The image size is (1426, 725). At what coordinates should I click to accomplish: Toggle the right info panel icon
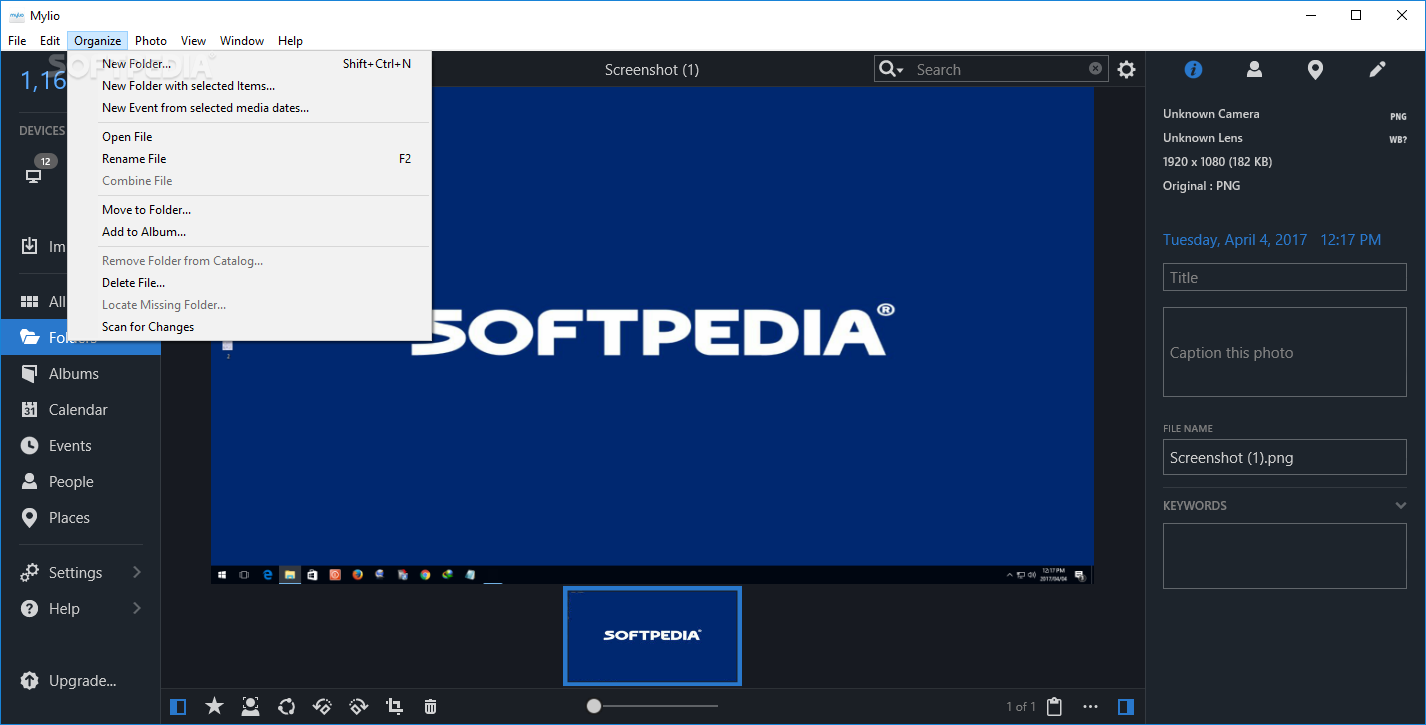point(1126,707)
